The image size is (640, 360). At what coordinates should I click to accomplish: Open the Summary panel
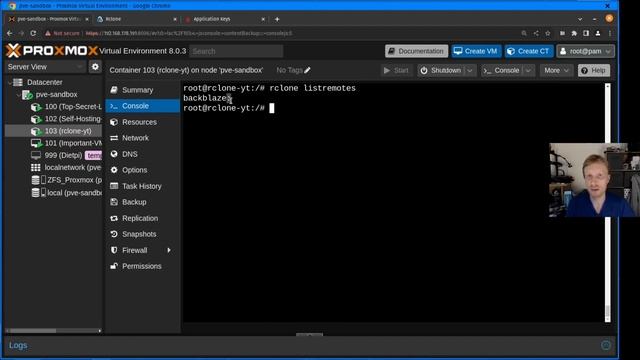tap(138, 90)
